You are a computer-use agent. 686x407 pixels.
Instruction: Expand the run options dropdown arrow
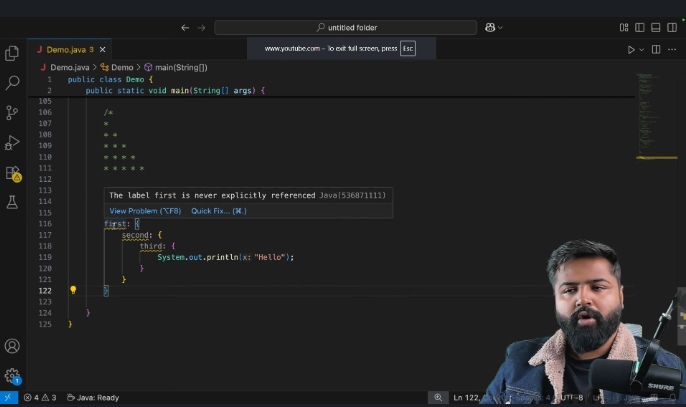(x=641, y=50)
